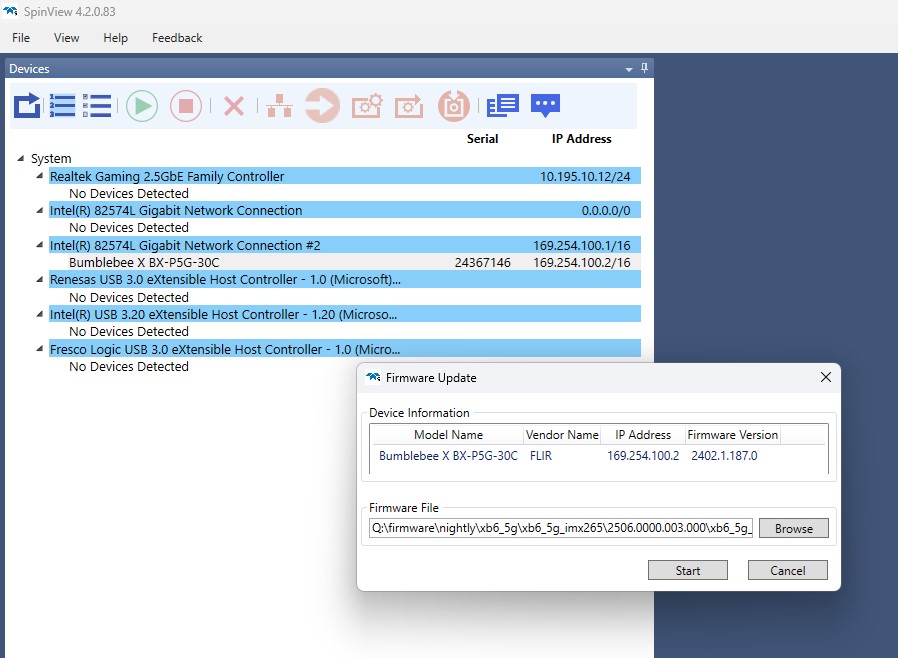Collapse the System tree node
Viewport: 898px width, 658px height.
21,159
